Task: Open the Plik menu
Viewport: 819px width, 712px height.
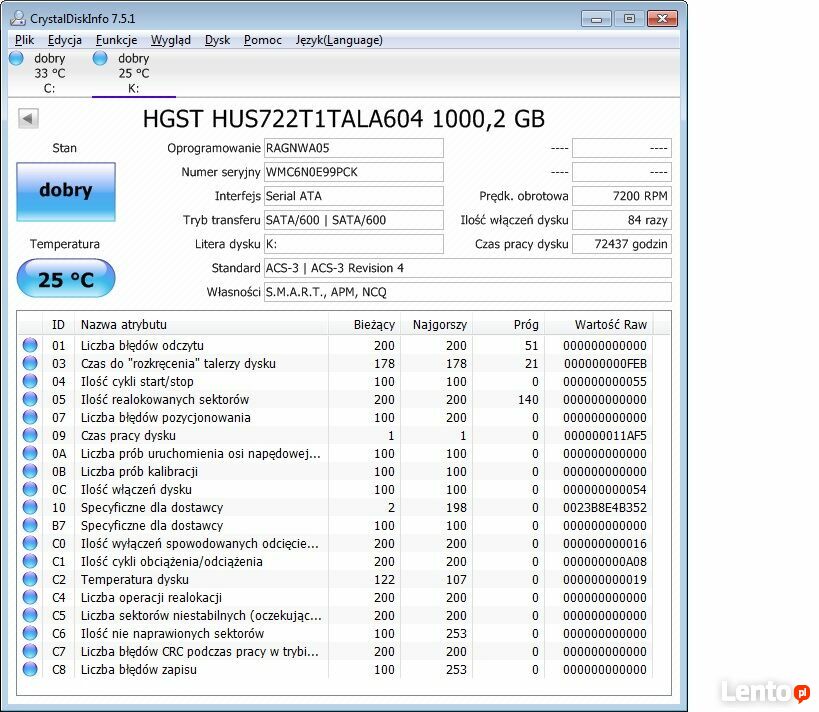Action: tap(25, 40)
